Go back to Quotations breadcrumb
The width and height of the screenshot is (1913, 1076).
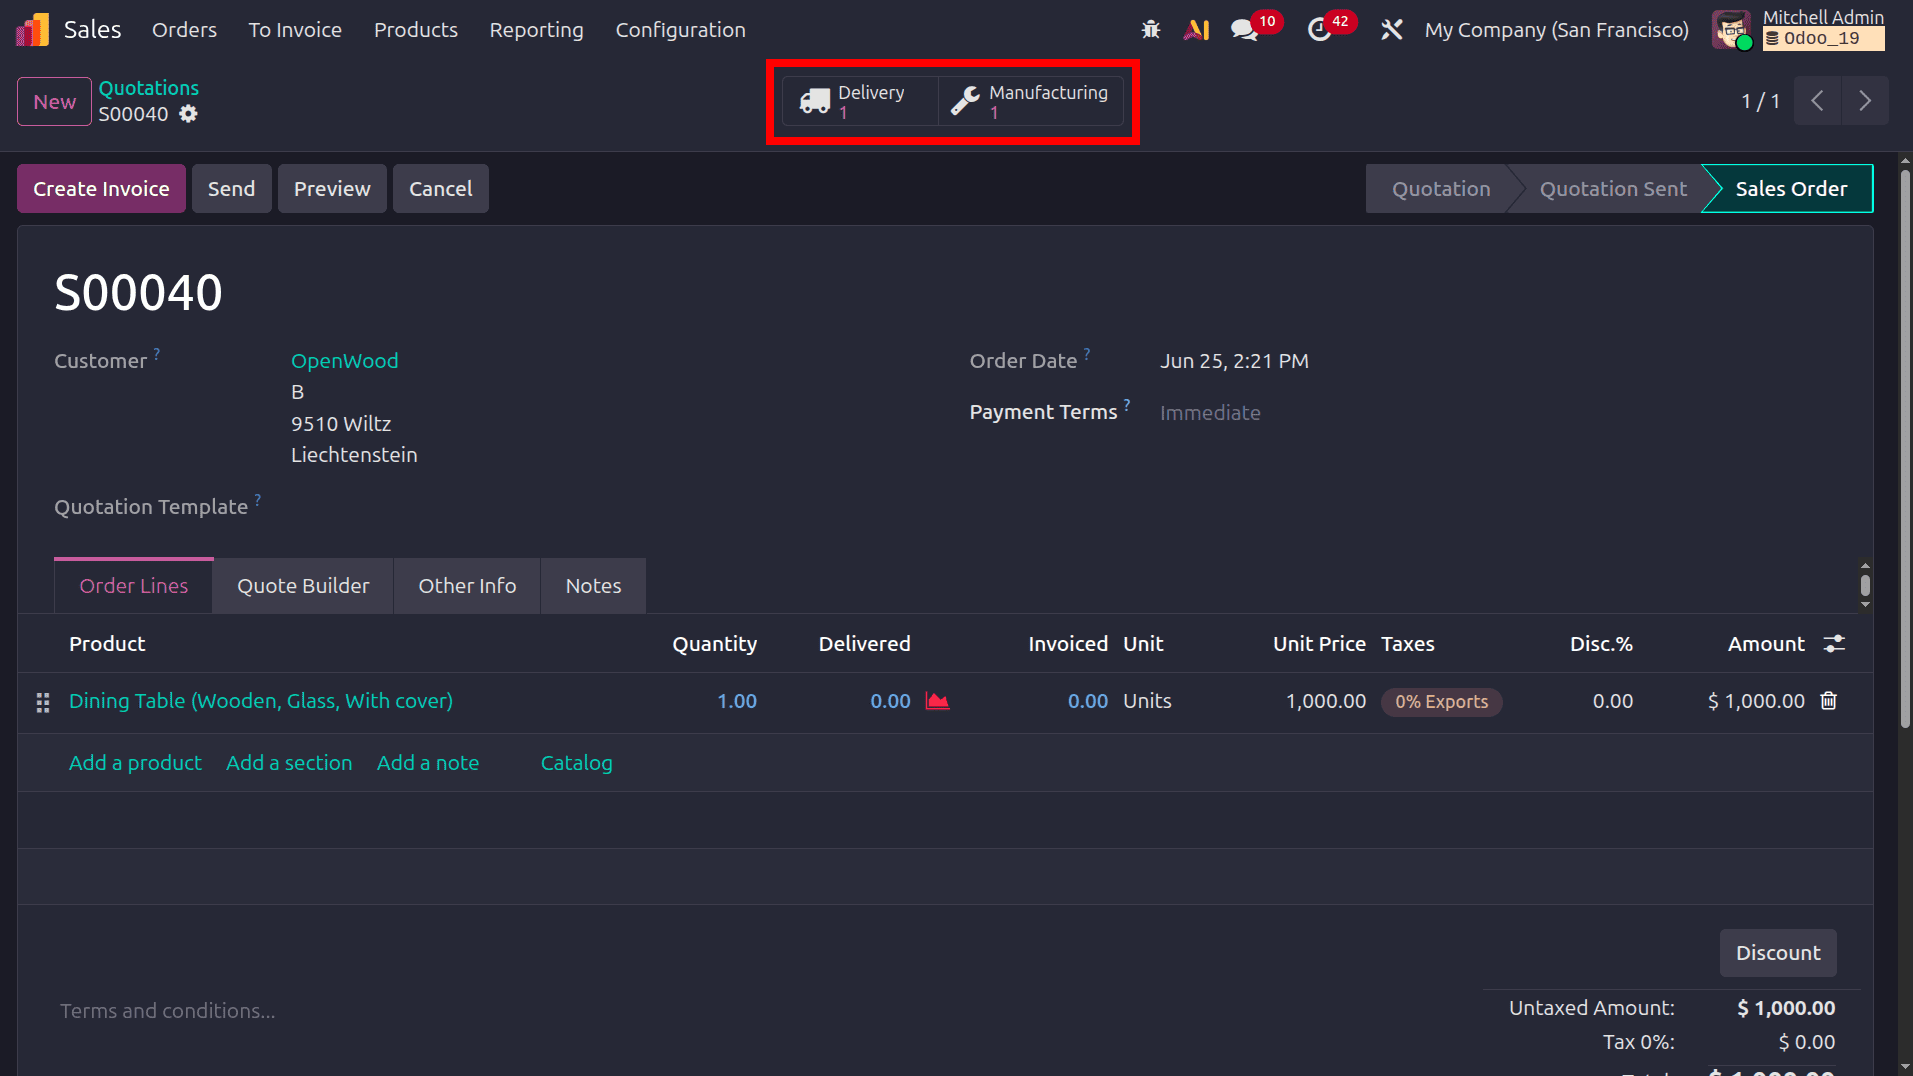coord(148,88)
